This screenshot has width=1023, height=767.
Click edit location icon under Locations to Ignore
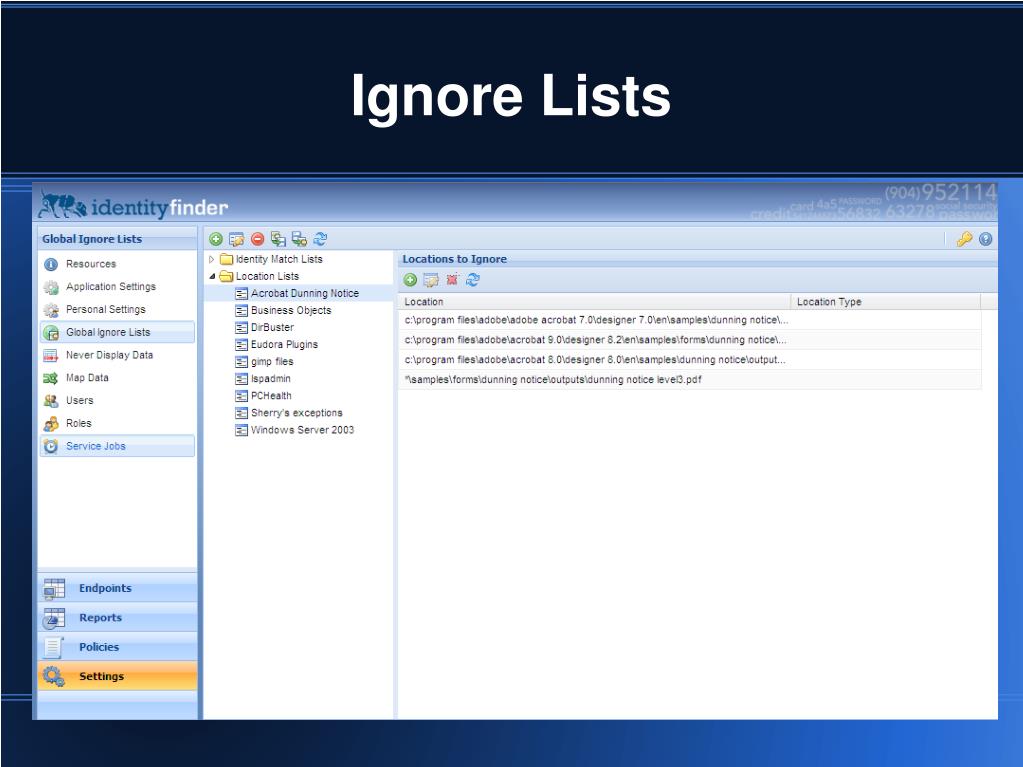[x=431, y=280]
